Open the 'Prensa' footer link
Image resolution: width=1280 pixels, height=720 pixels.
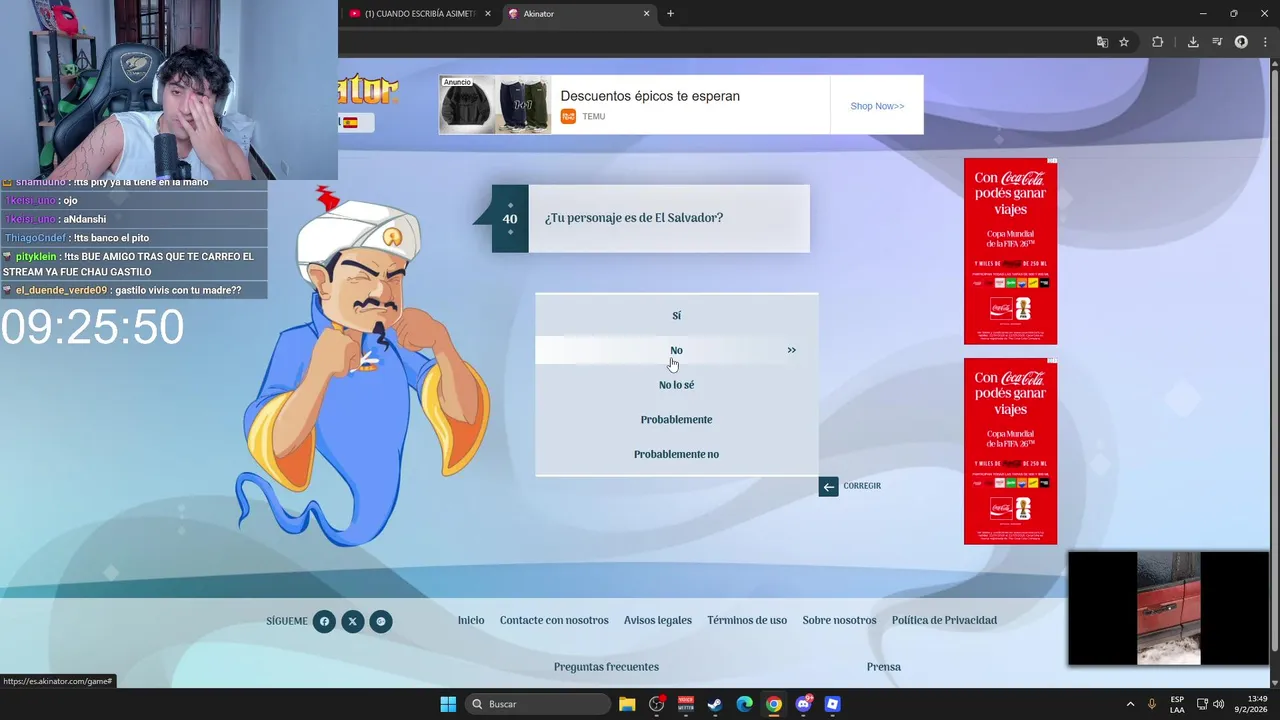click(x=884, y=667)
